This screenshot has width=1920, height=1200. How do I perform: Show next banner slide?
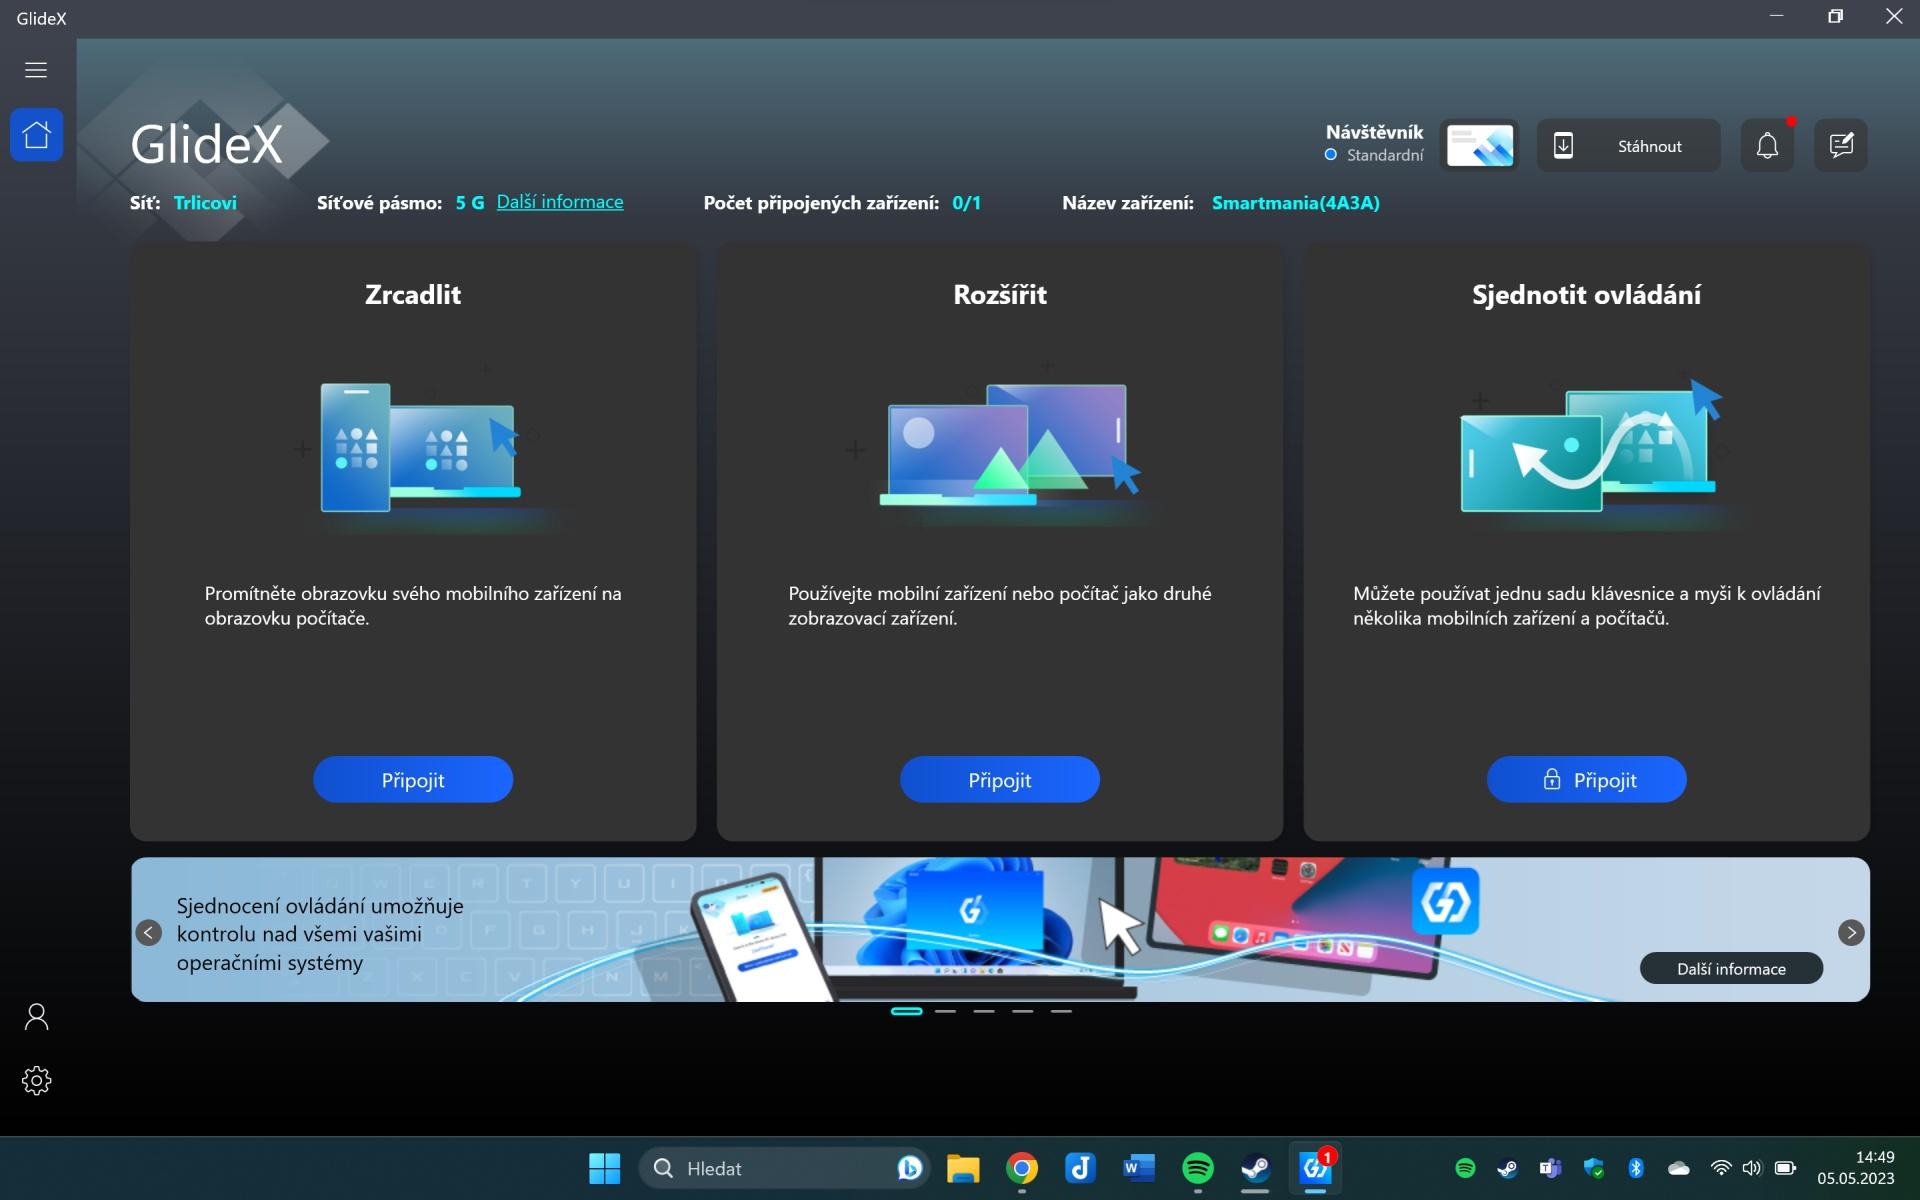tap(1851, 932)
